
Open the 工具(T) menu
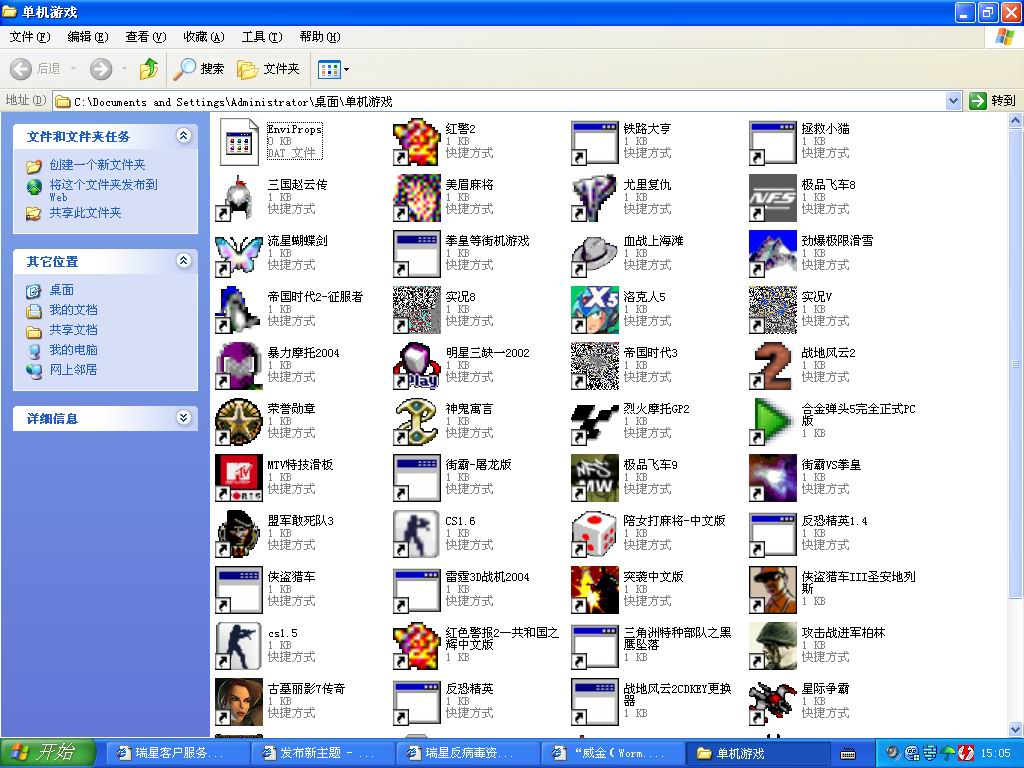(262, 37)
